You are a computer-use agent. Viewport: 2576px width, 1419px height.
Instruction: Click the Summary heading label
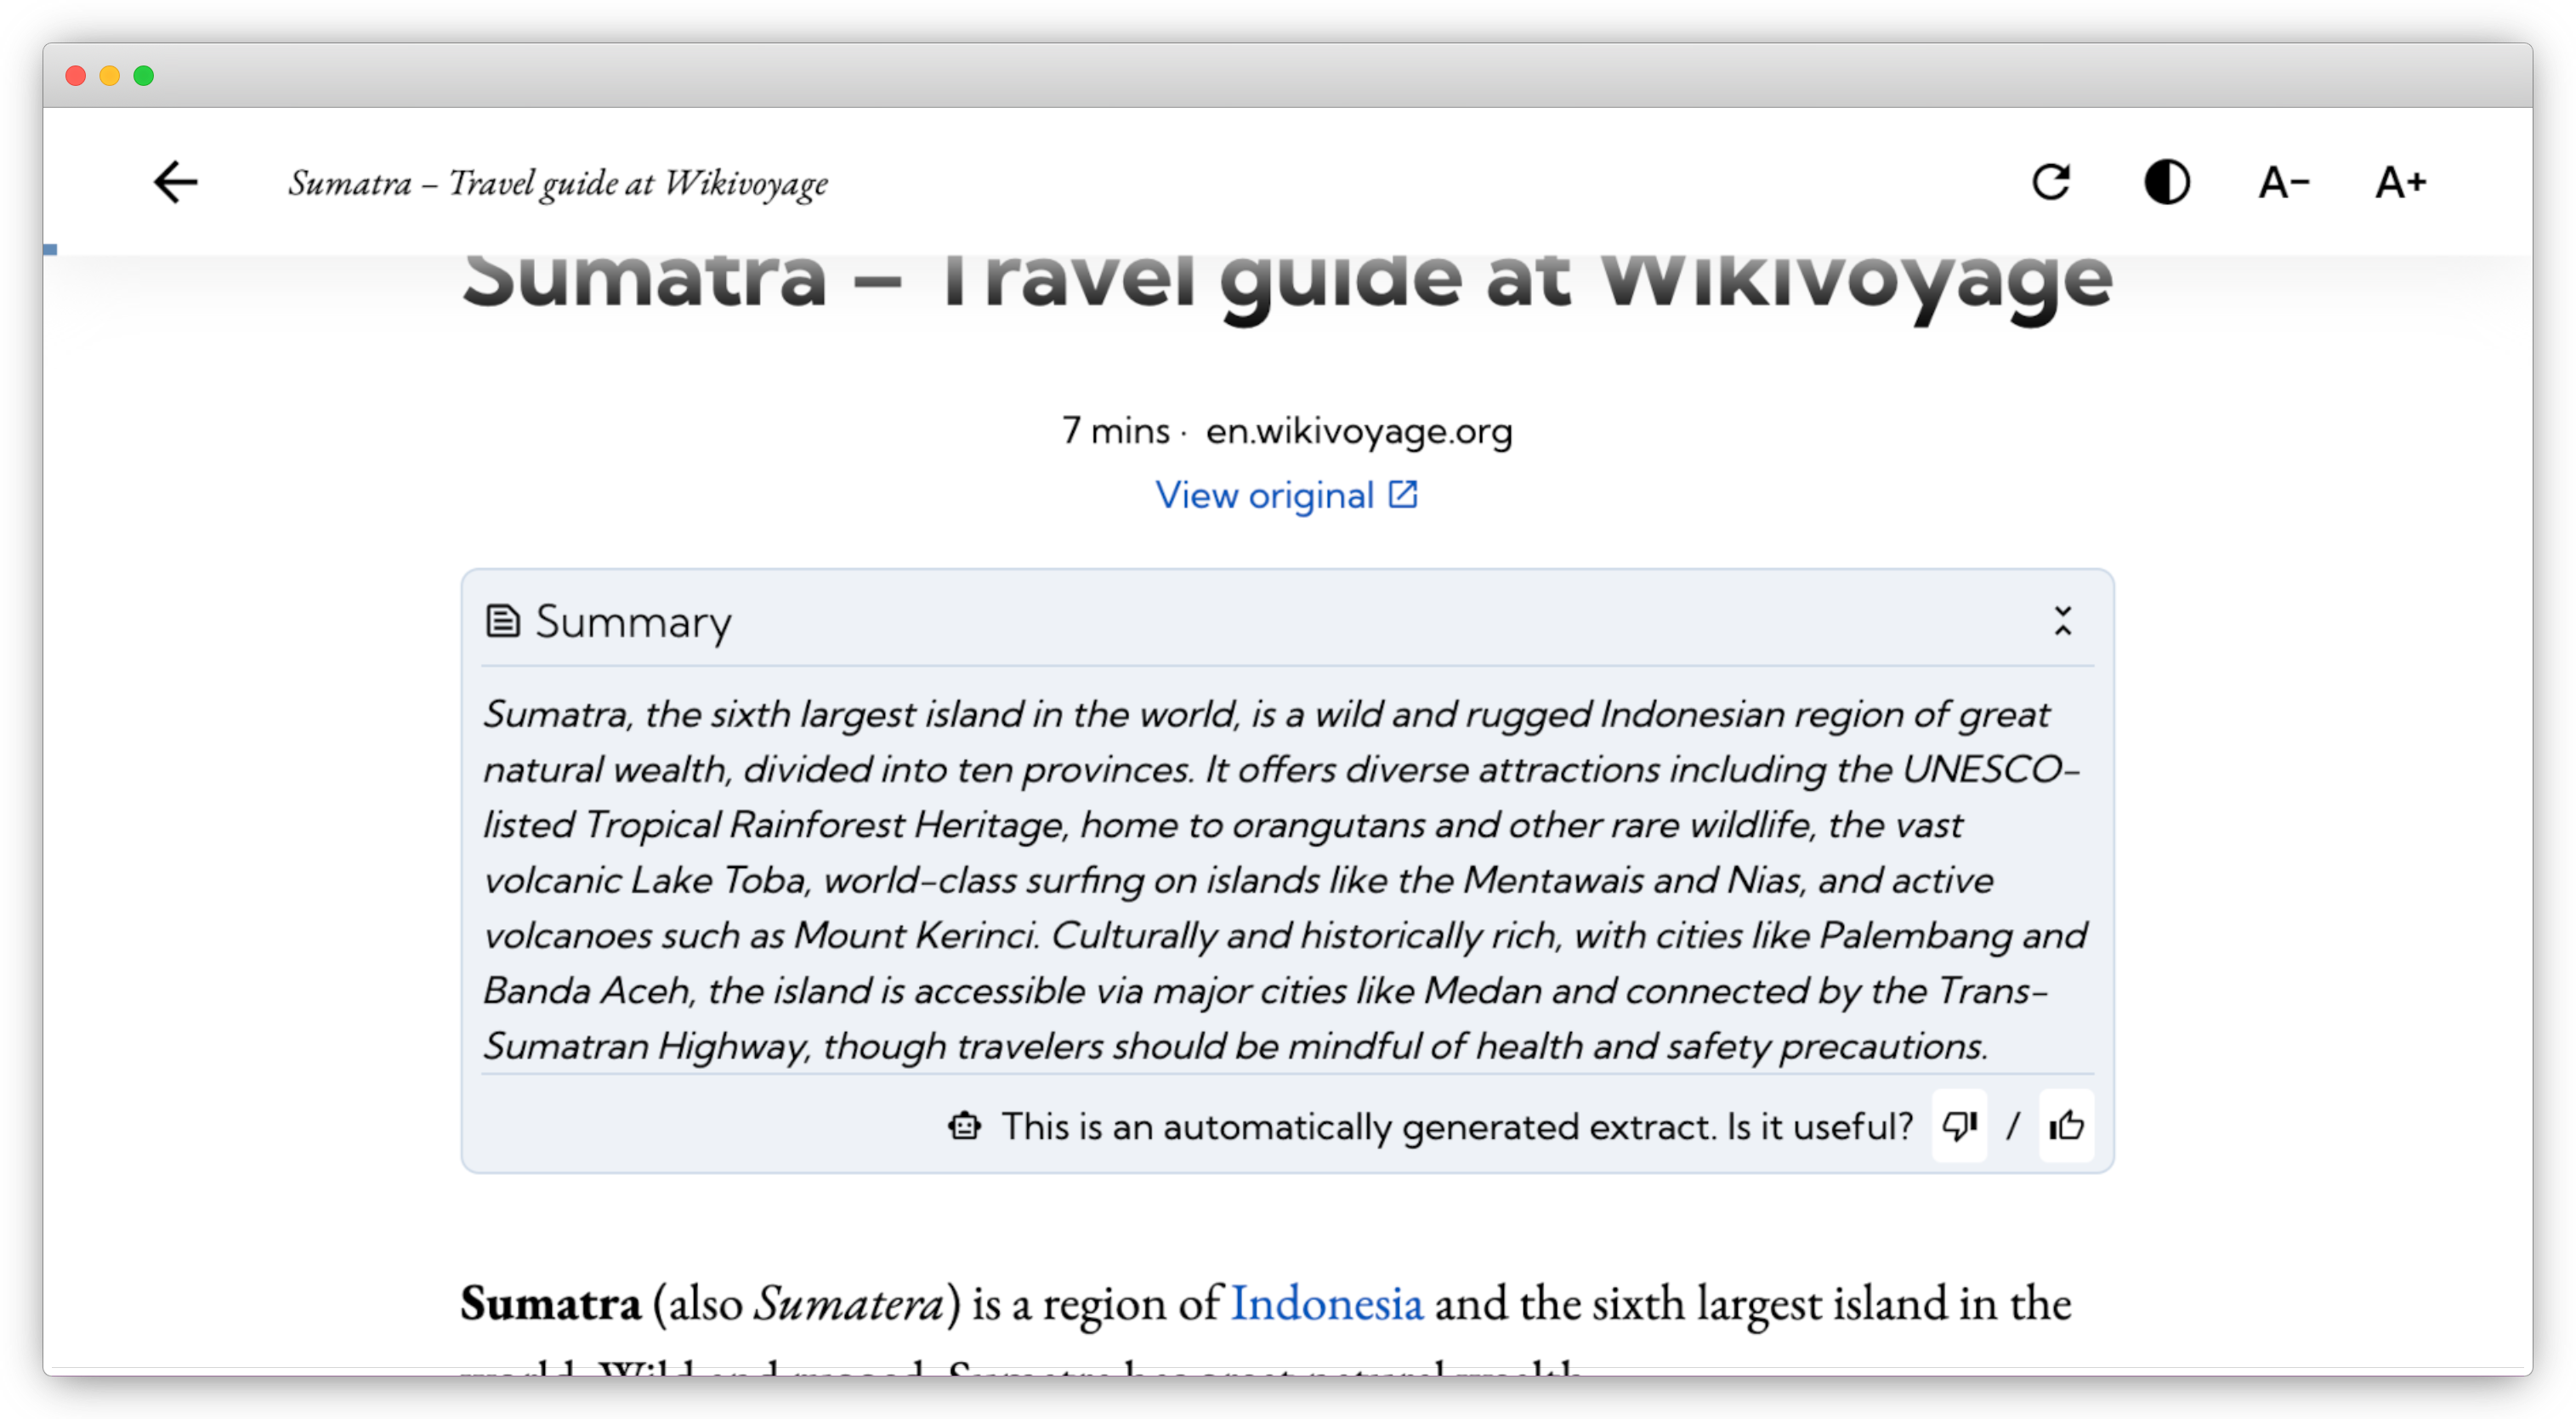633,621
